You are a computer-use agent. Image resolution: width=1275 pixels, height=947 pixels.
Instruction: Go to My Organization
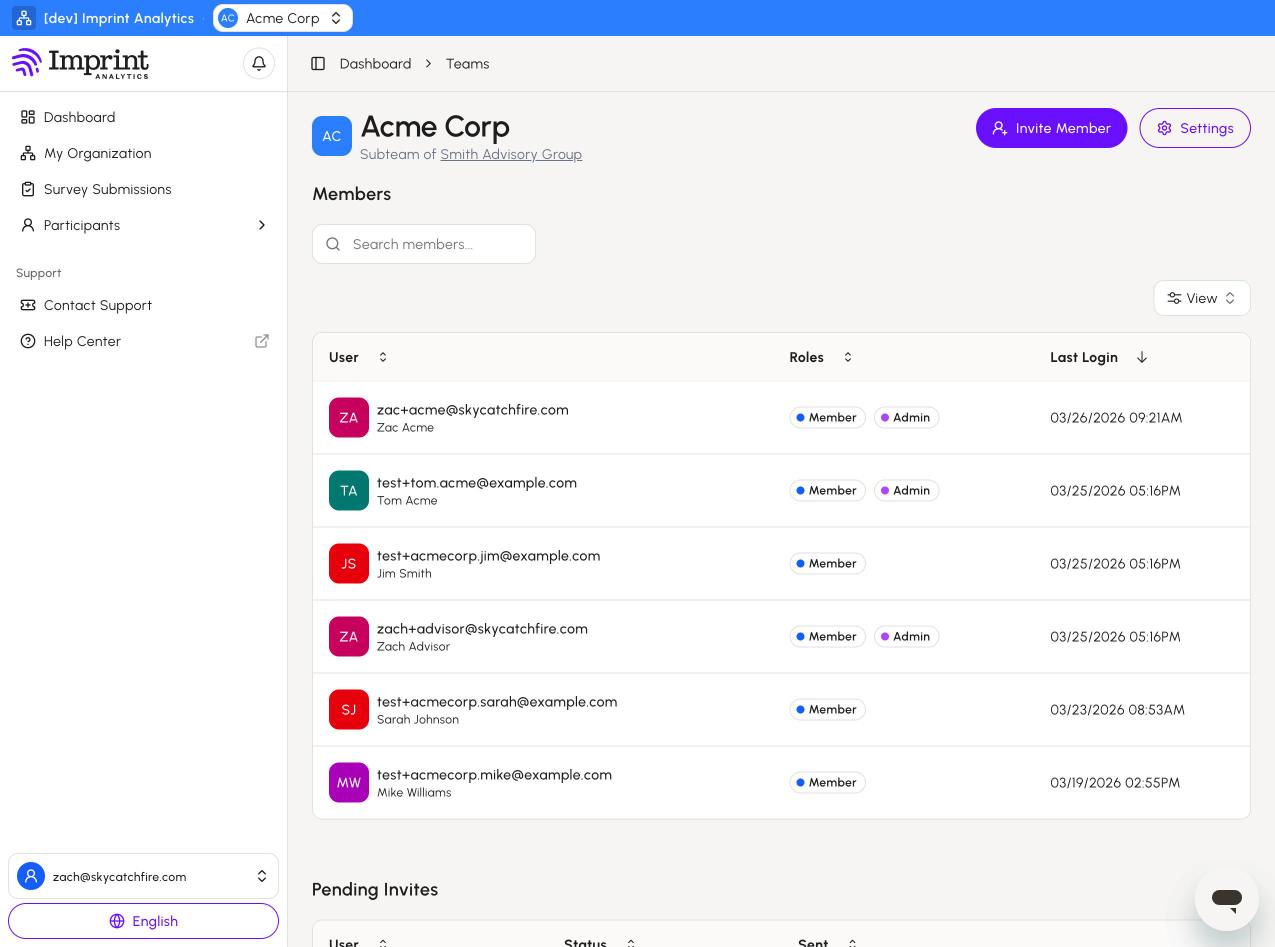point(143,153)
